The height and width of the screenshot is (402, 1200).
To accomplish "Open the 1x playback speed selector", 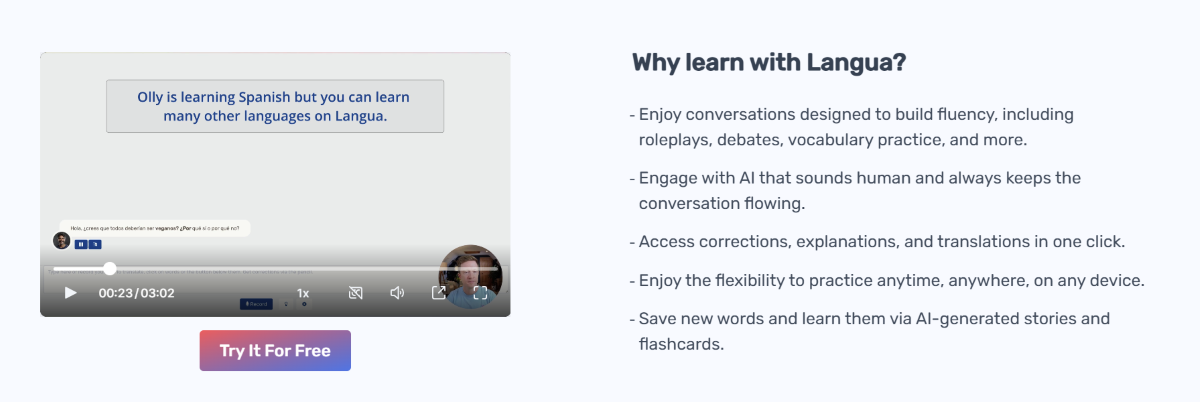I will [303, 293].
